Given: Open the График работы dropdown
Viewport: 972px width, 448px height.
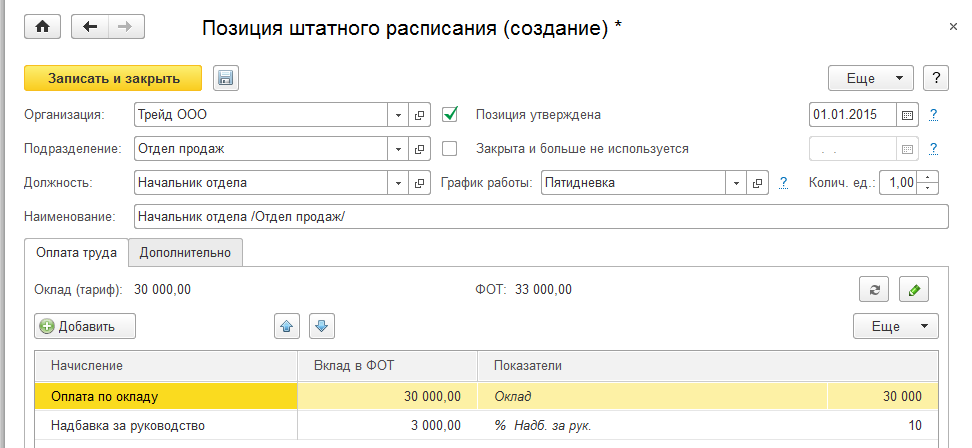Looking at the screenshot, I should pos(737,183).
